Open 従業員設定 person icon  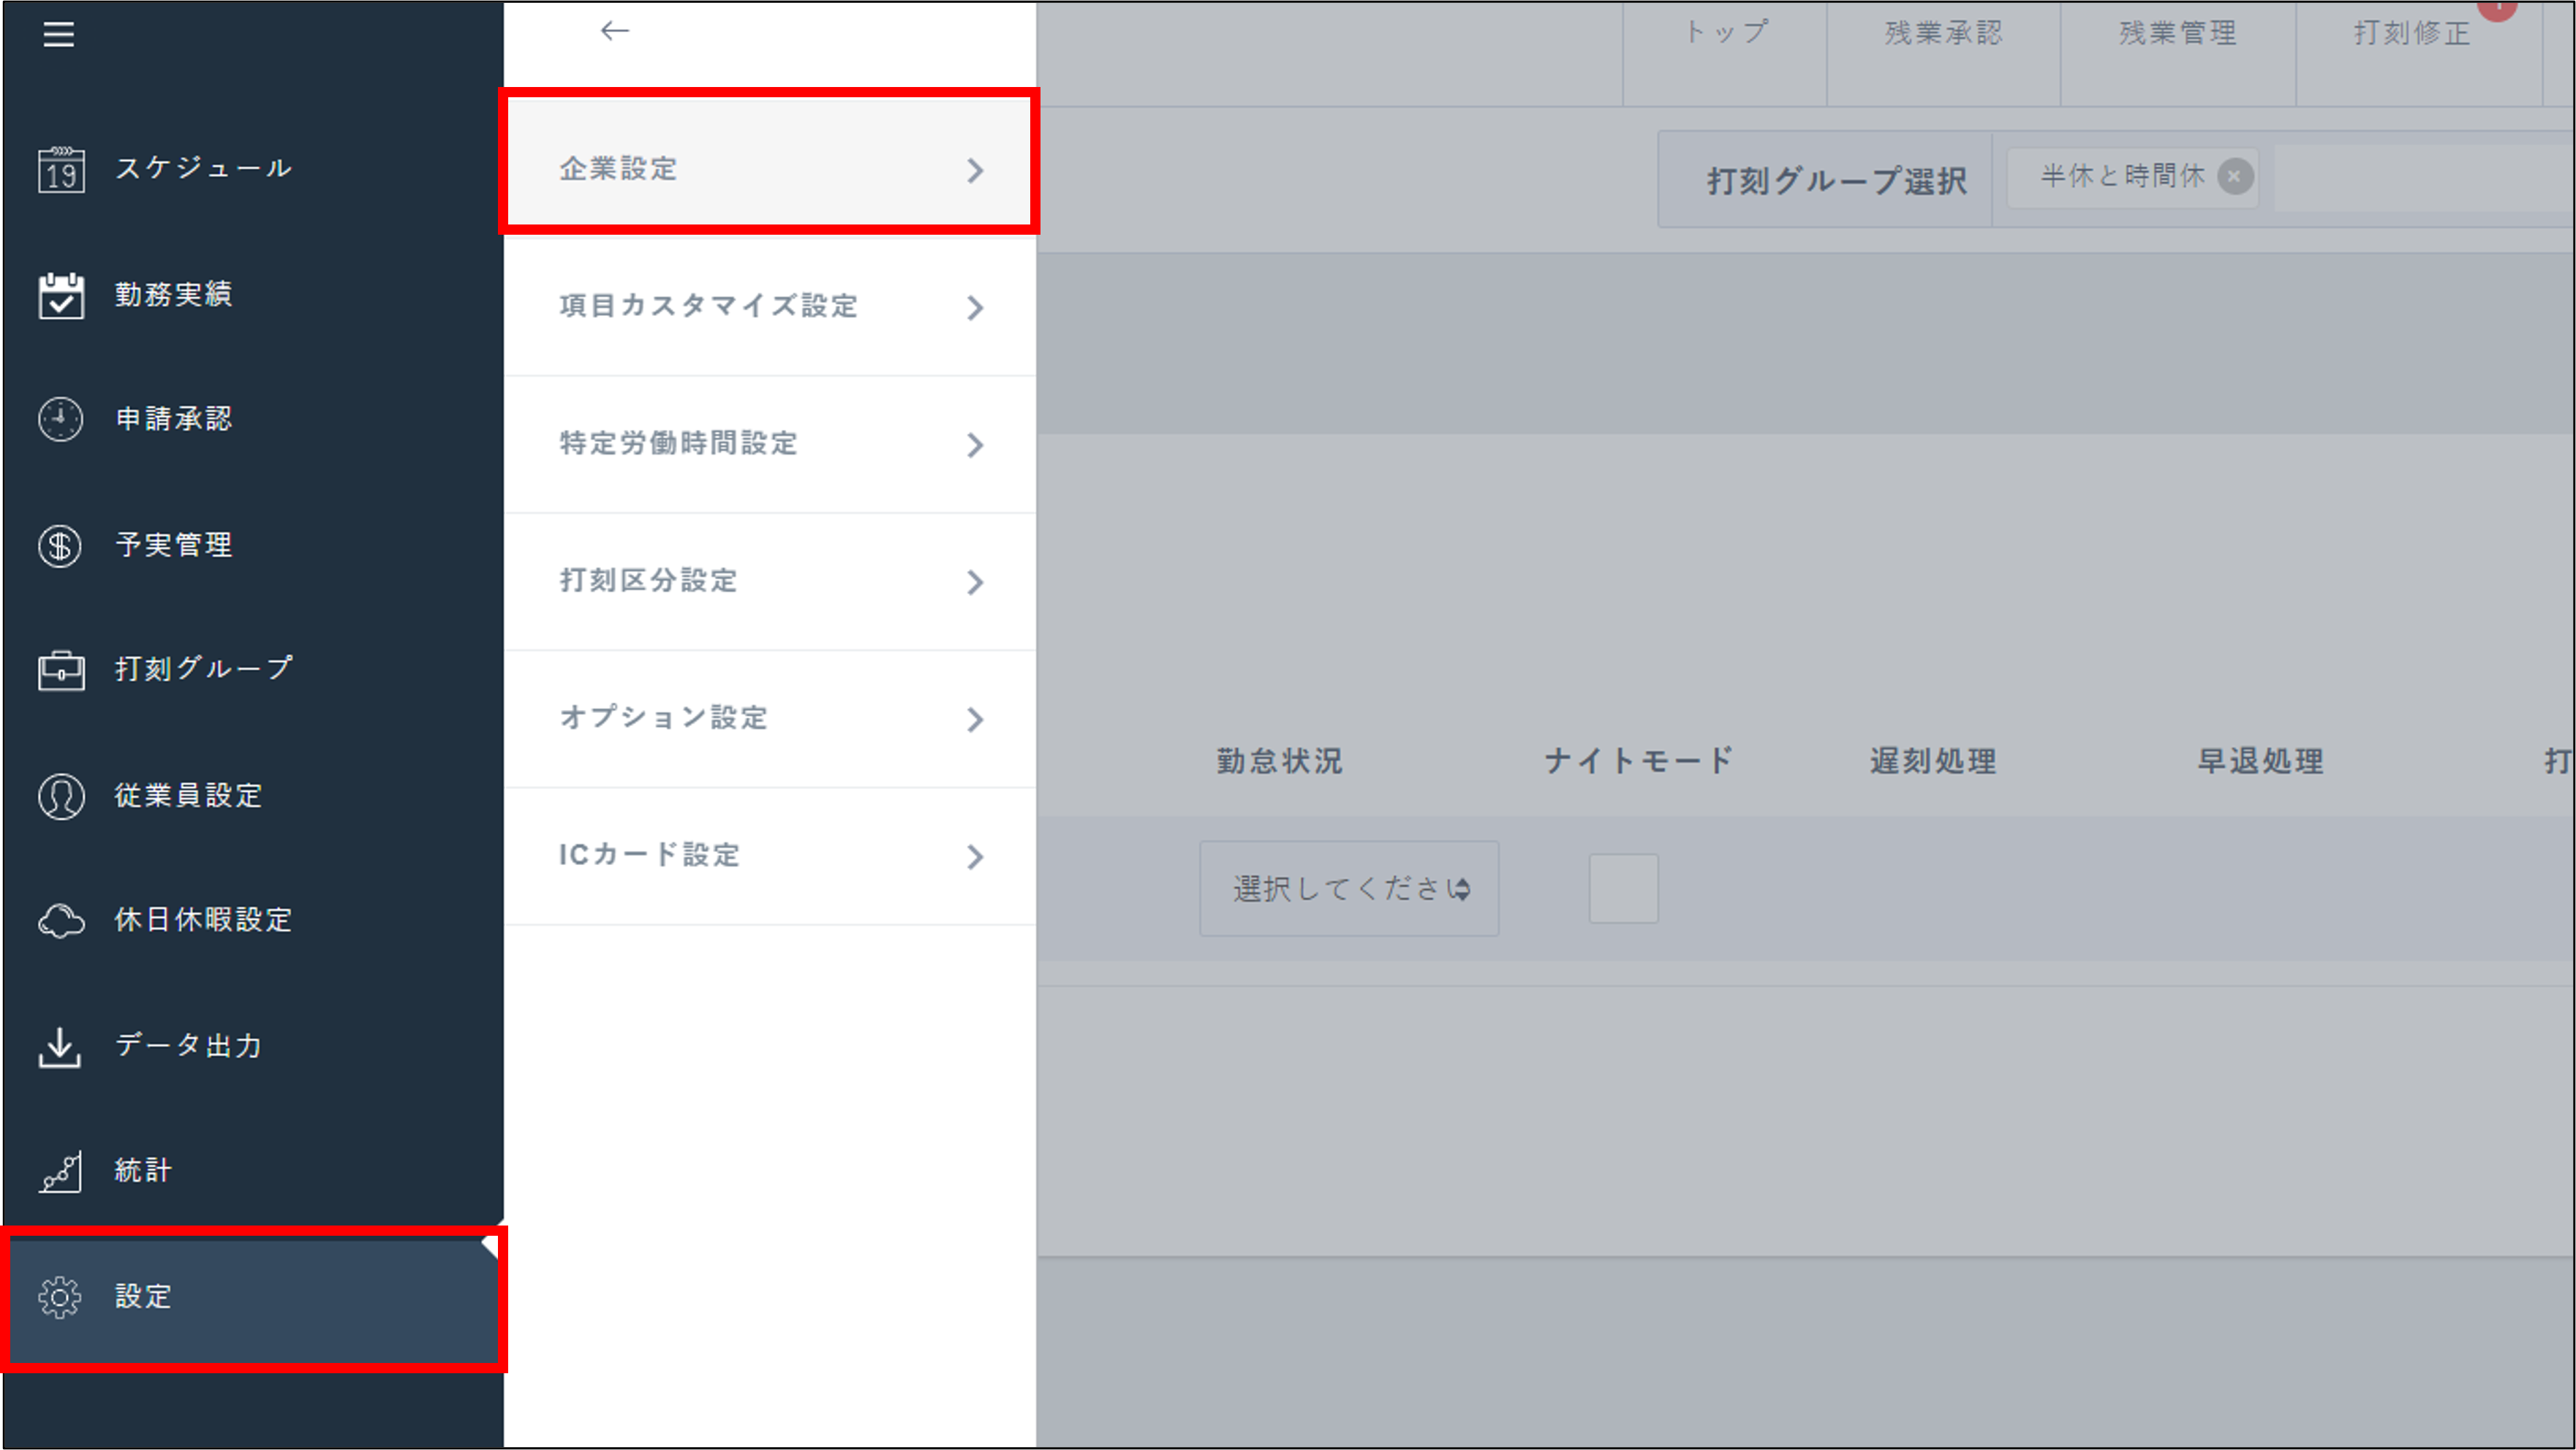point(61,797)
